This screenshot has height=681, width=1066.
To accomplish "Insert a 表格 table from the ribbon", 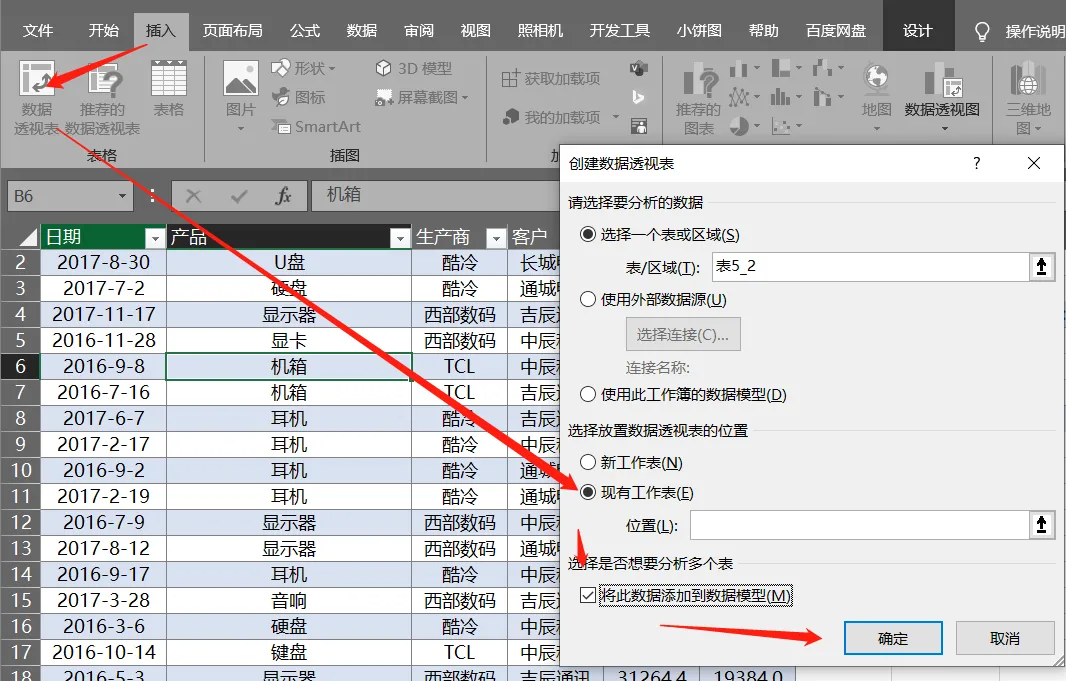I will coord(168,88).
